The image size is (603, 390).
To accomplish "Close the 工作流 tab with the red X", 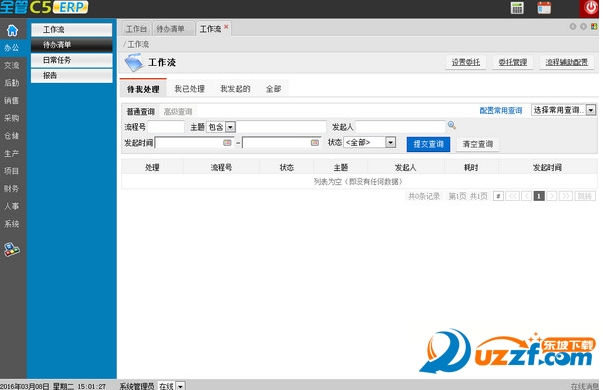I will point(226,27).
